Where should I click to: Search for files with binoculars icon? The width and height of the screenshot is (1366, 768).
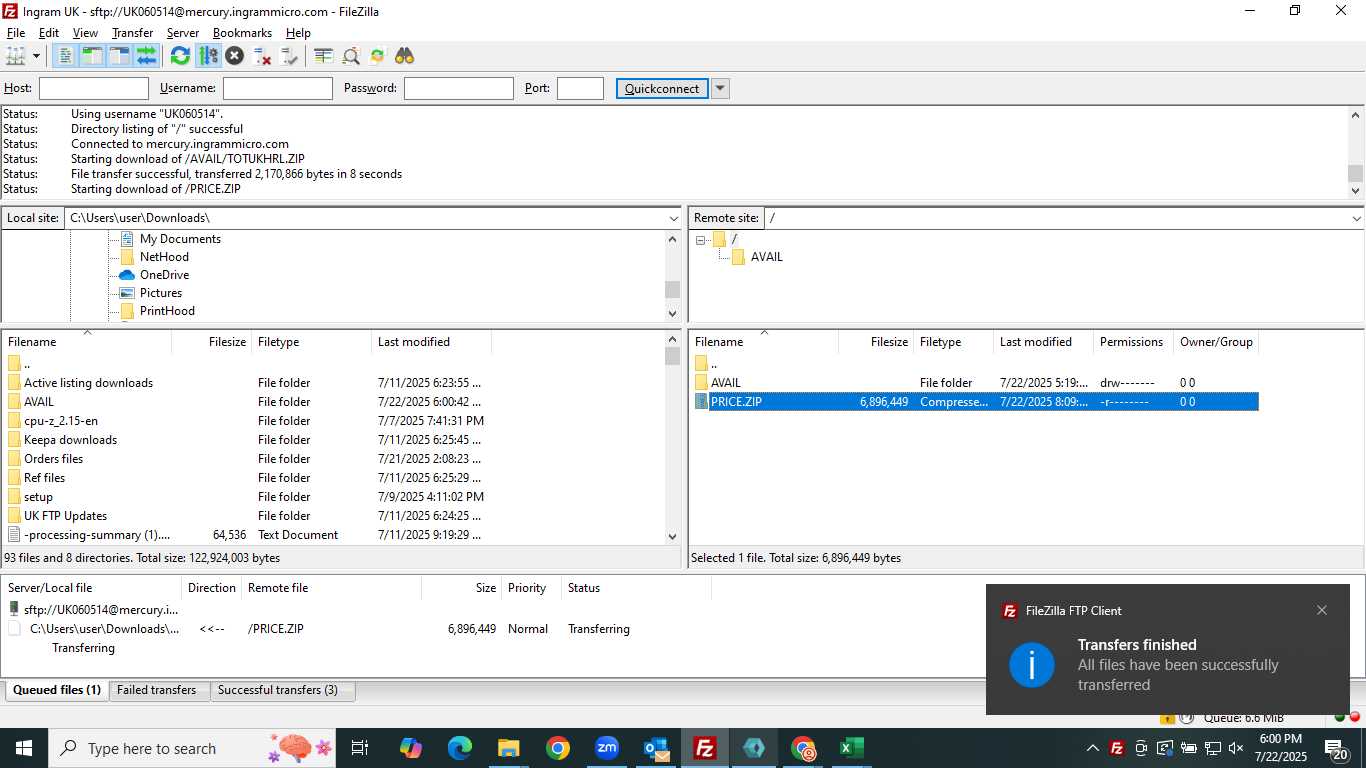tap(404, 56)
